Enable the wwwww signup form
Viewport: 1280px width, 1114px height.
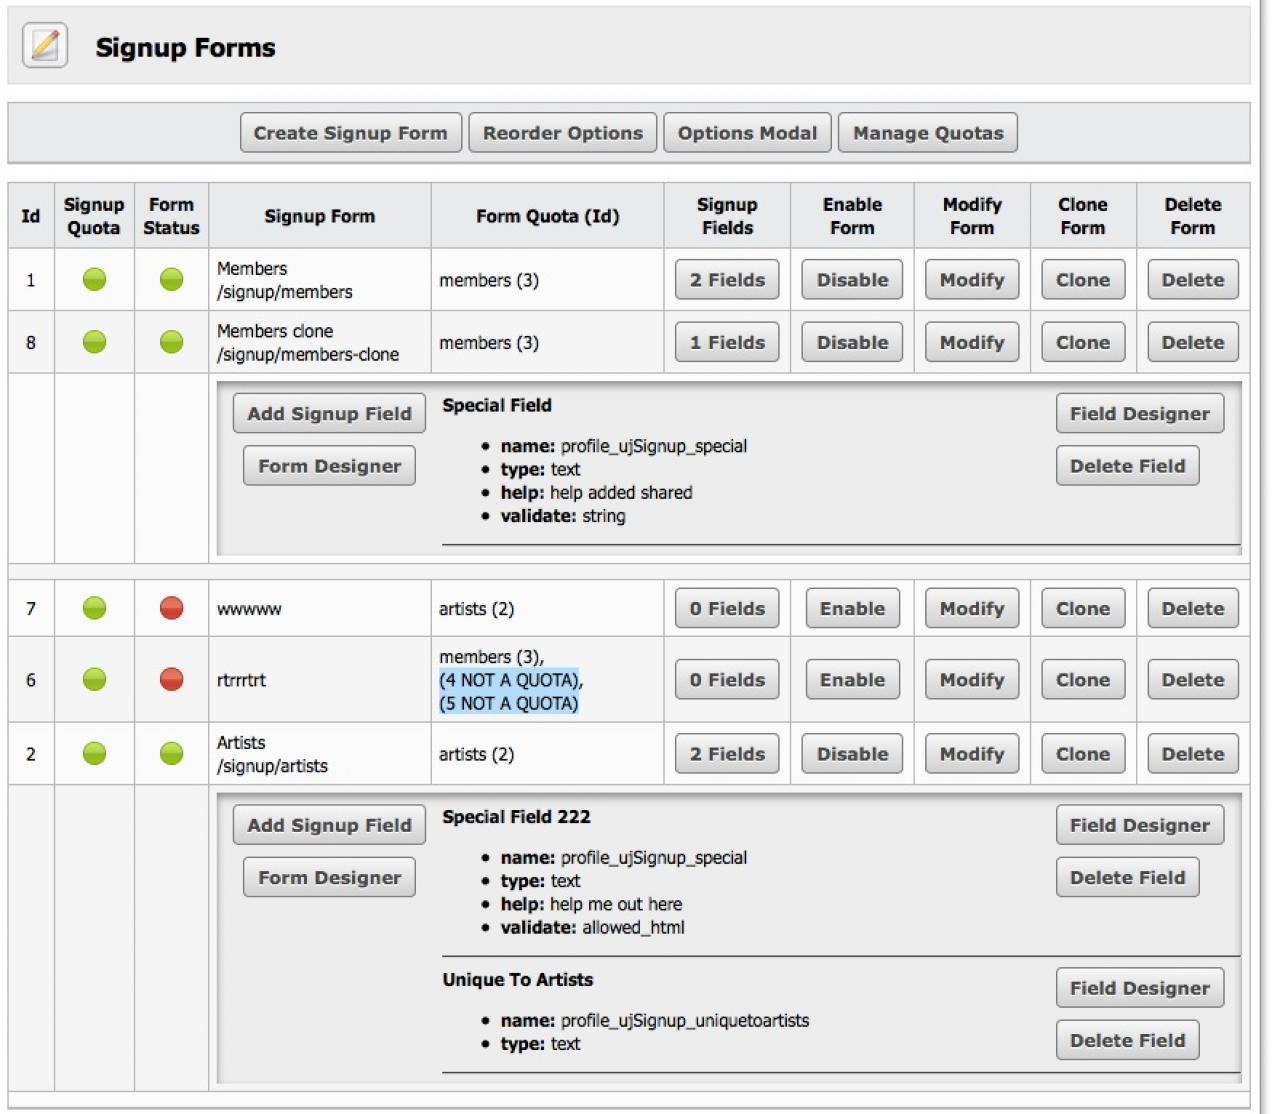pyautogui.click(x=852, y=608)
